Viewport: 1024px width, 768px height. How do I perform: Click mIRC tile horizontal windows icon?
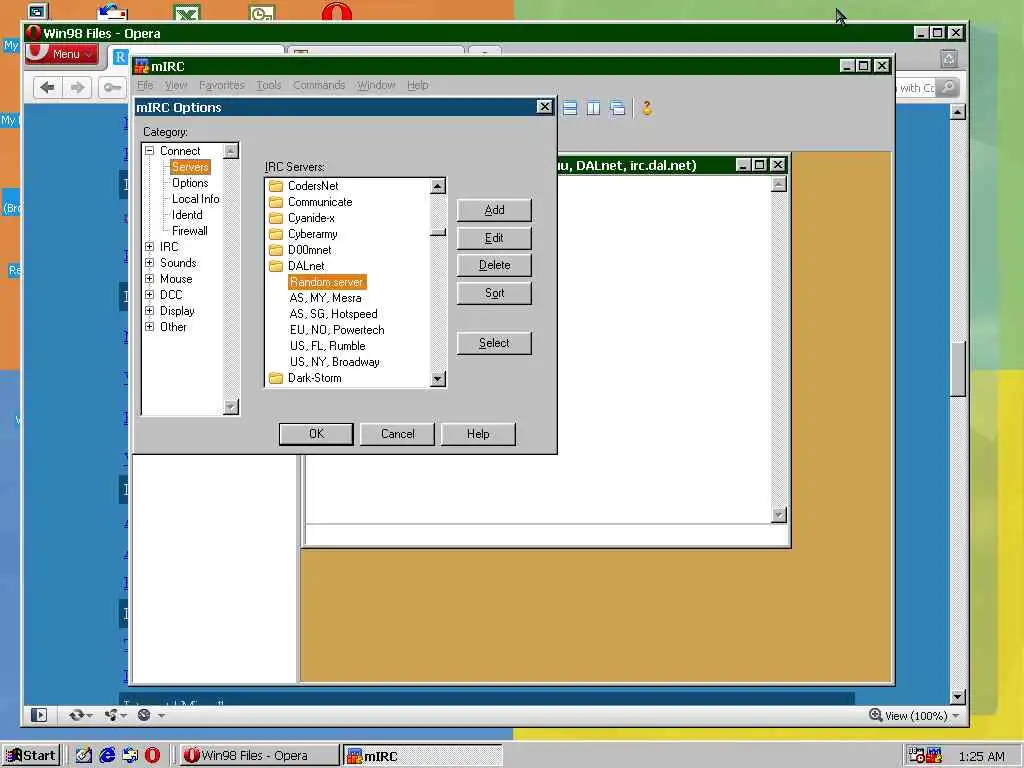(569, 108)
